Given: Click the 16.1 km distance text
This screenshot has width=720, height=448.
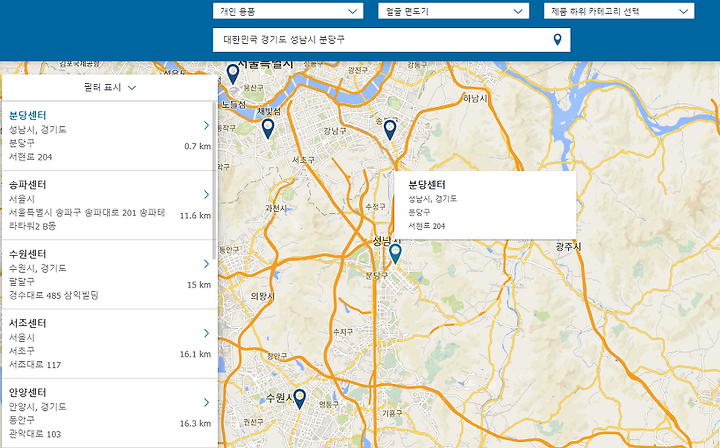Looking at the screenshot, I should (x=195, y=354).
